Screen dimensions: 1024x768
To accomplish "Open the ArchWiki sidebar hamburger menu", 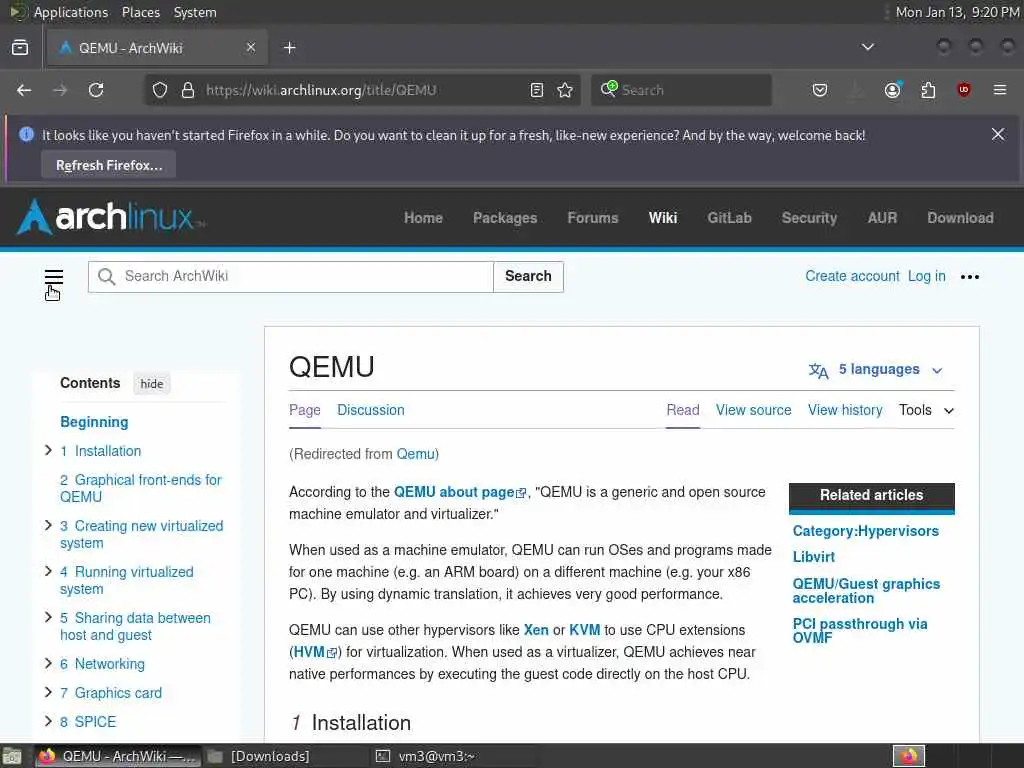I will [x=54, y=277].
